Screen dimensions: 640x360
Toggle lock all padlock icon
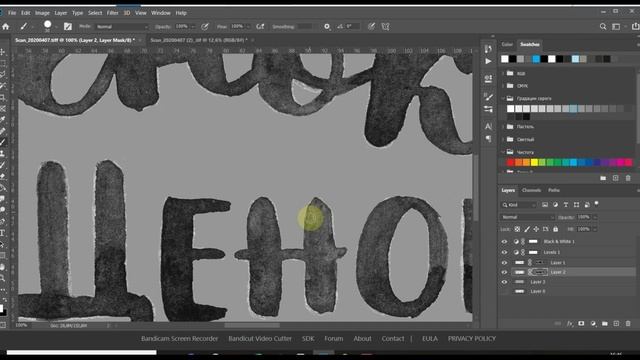pyautogui.click(x=556, y=229)
